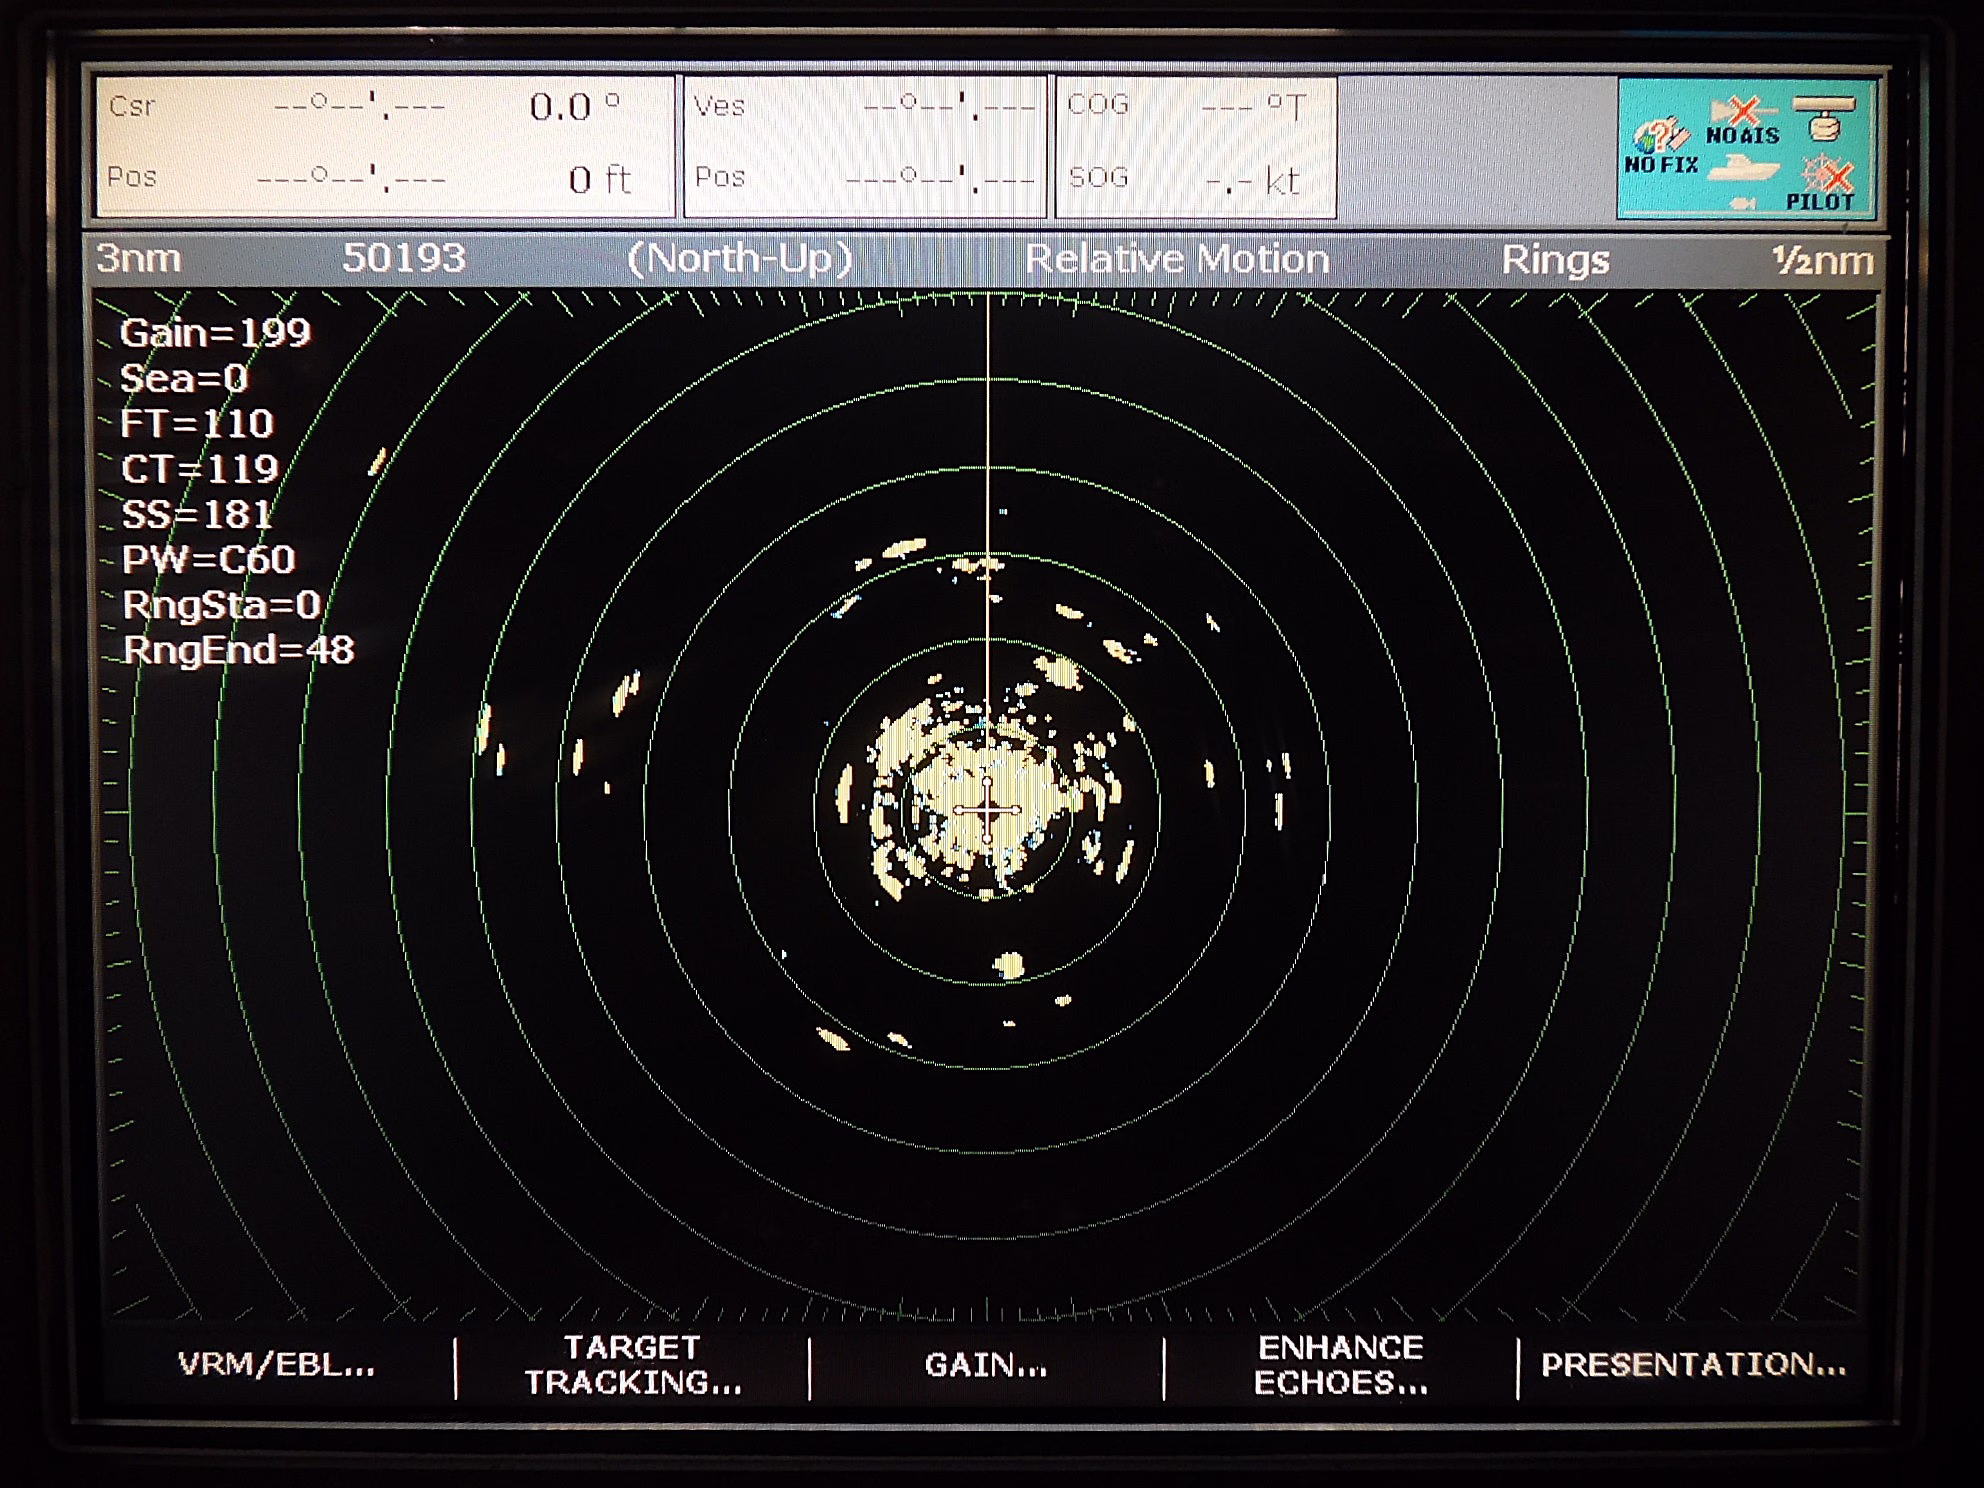Tap the NO AIS crossed-out status icon
Image resolution: width=1984 pixels, height=1488 pixels.
1743,121
